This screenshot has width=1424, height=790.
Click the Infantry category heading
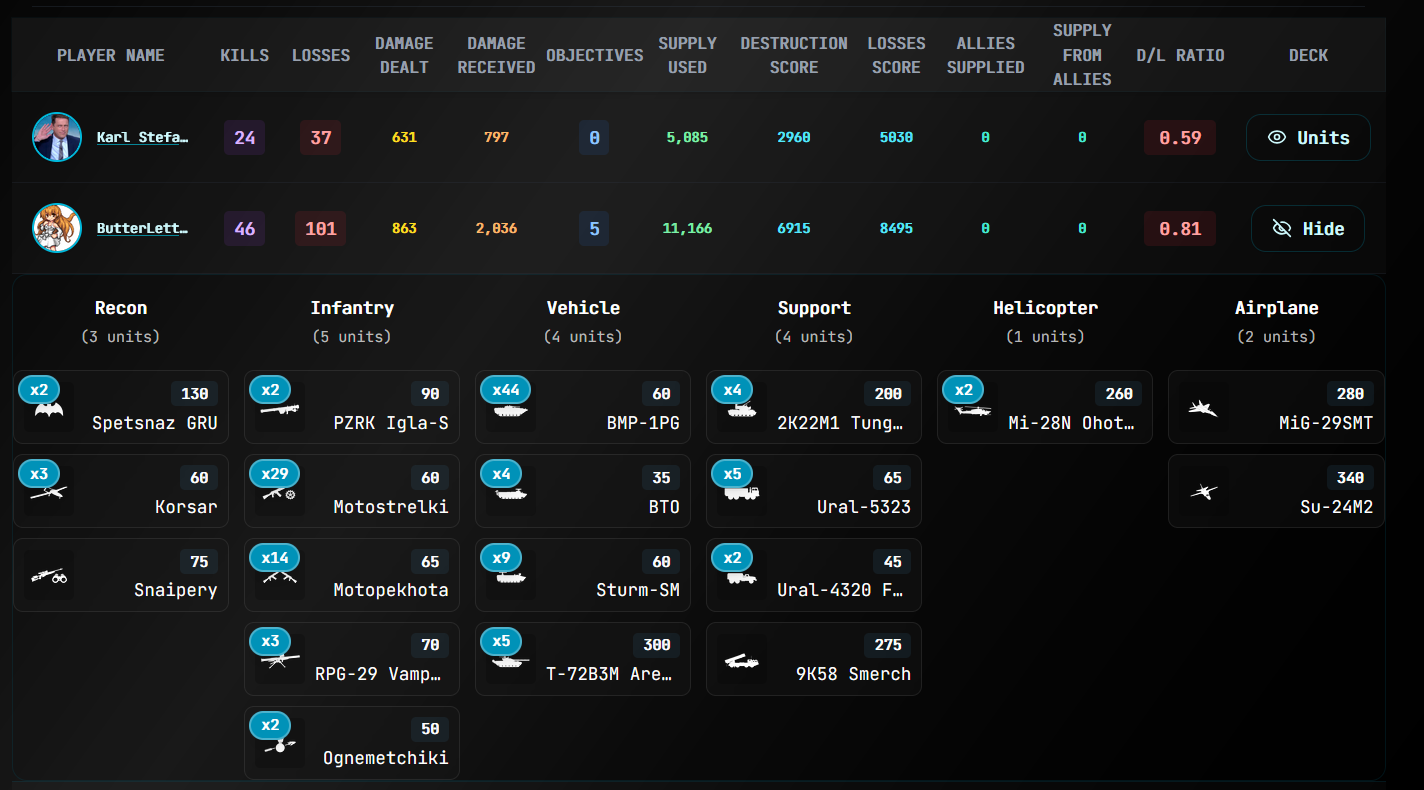pyautogui.click(x=352, y=308)
